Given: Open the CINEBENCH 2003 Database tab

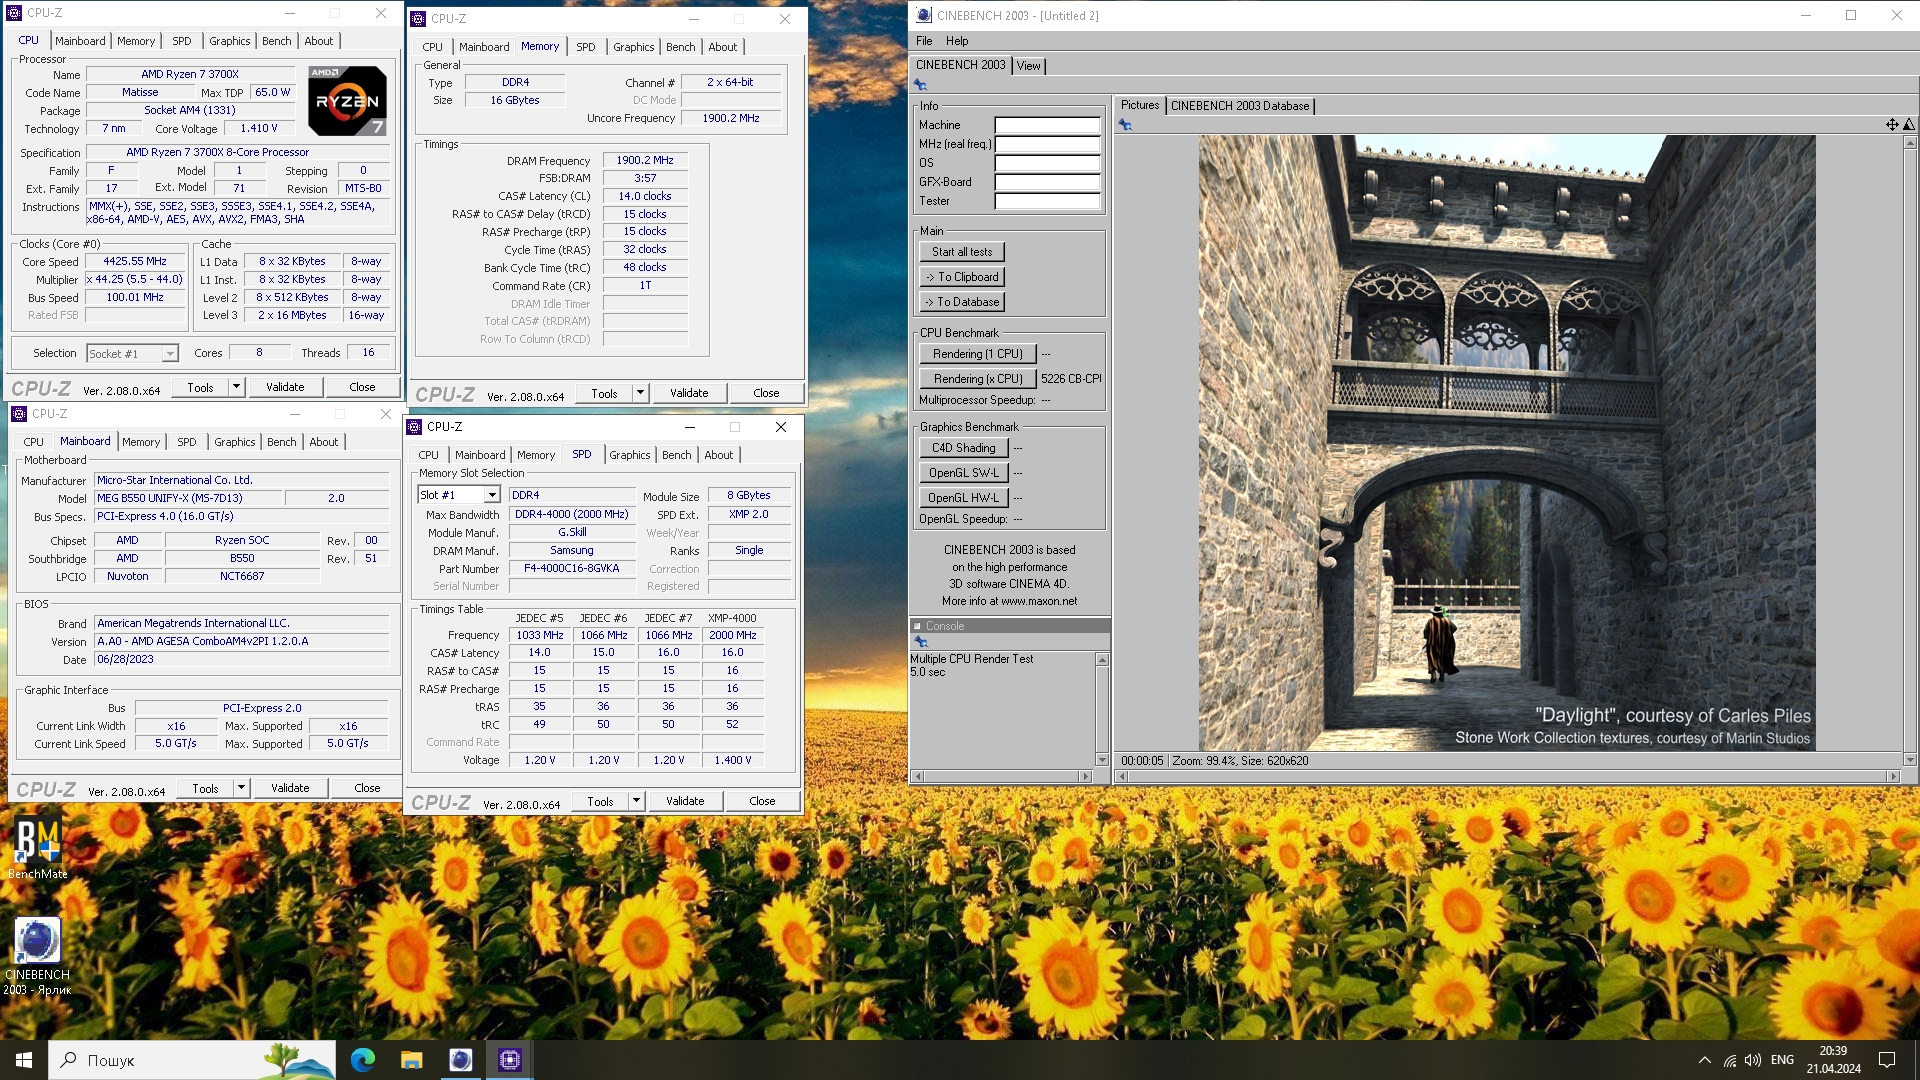Looking at the screenshot, I should (1239, 106).
